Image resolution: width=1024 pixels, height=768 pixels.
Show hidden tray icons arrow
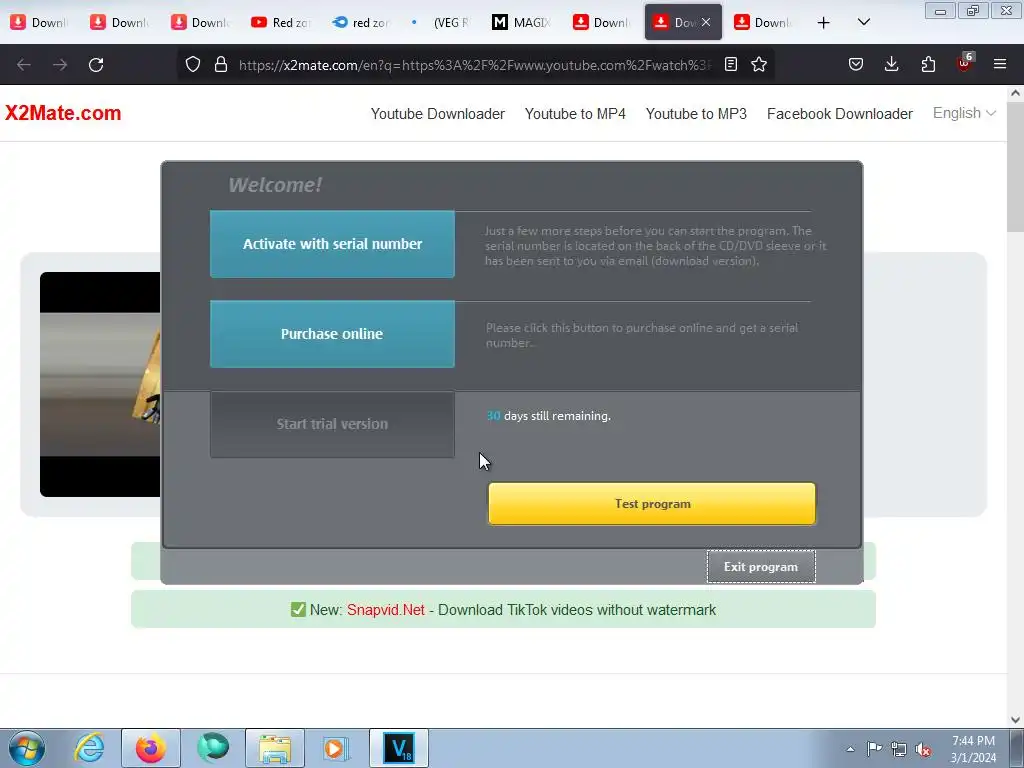tap(850, 749)
